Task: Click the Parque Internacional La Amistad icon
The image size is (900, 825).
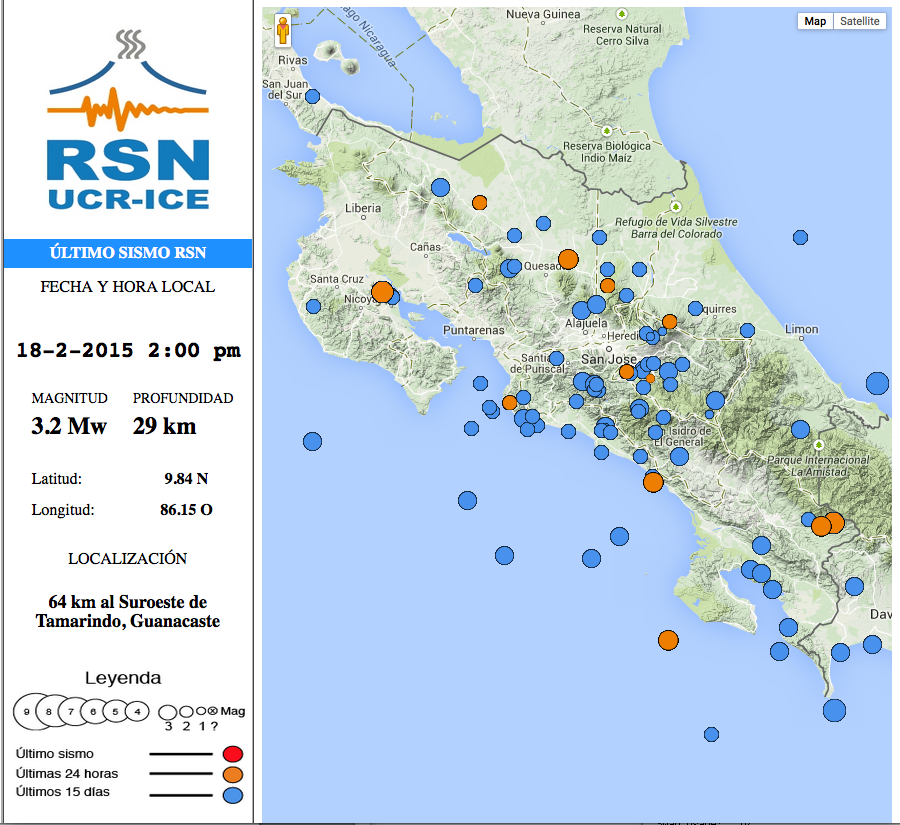Action: click(818, 444)
